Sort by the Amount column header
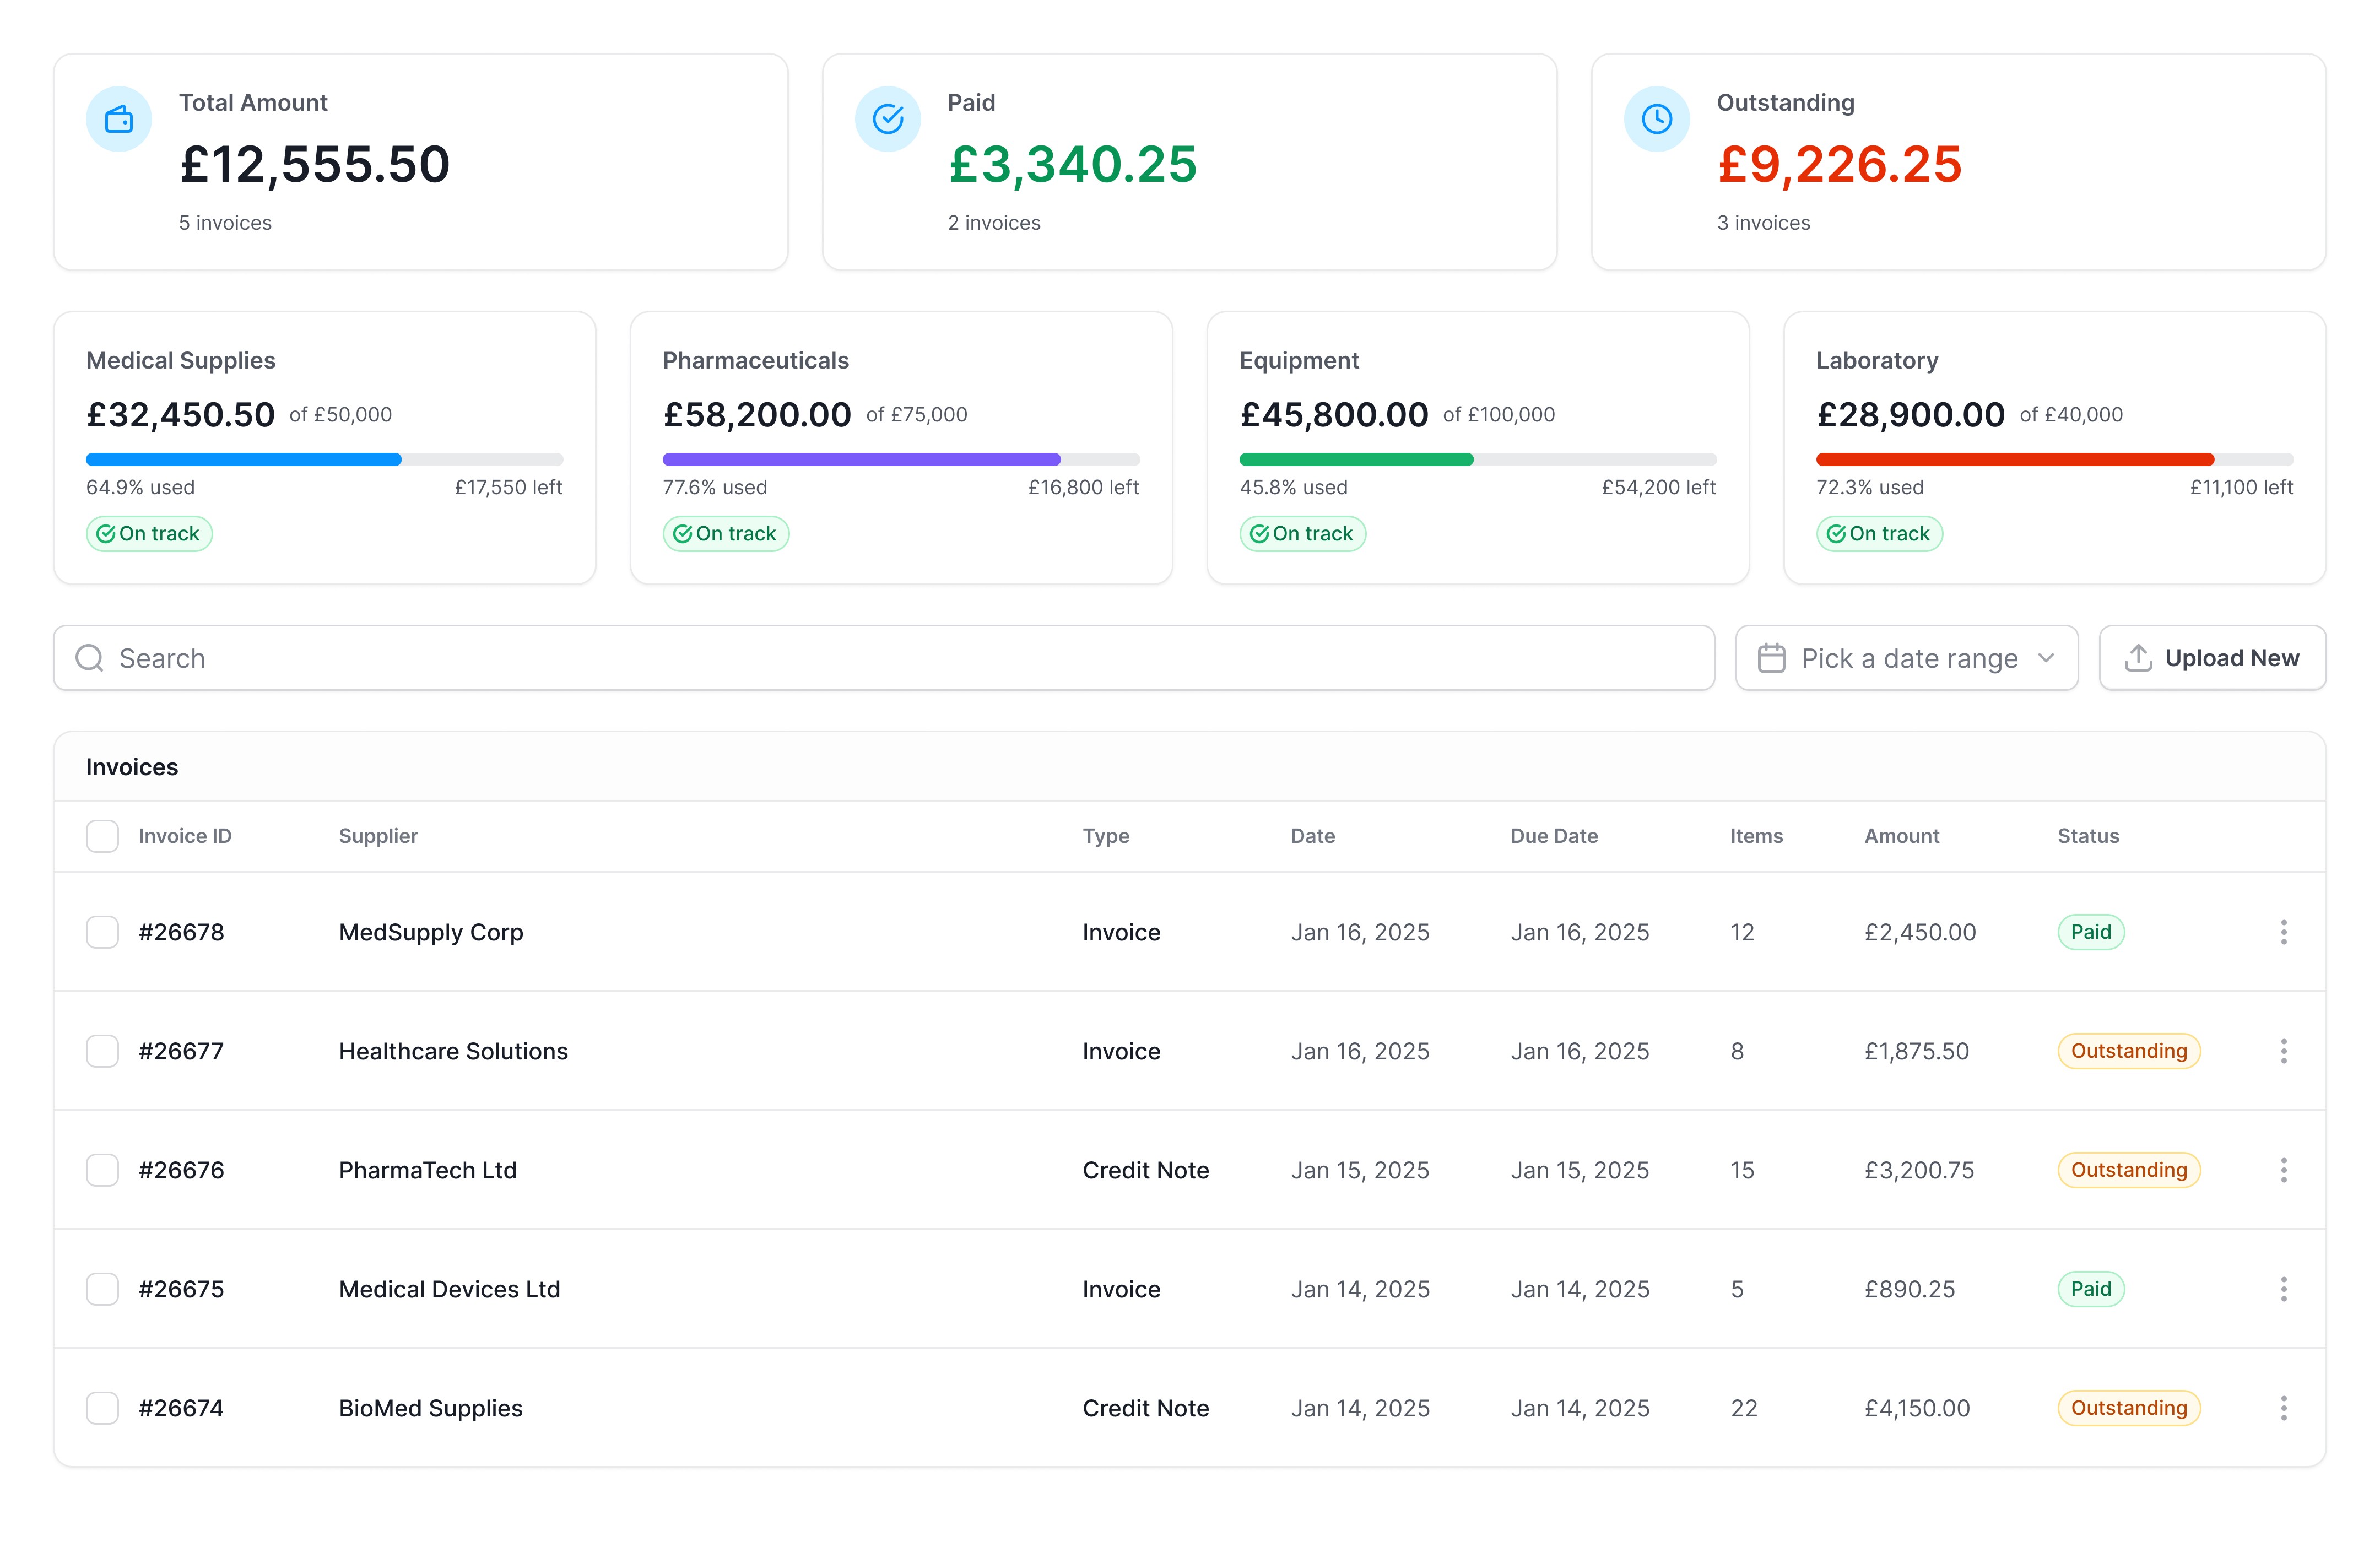This screenshot has width=2380, height=1547. tap(1901, 836)
